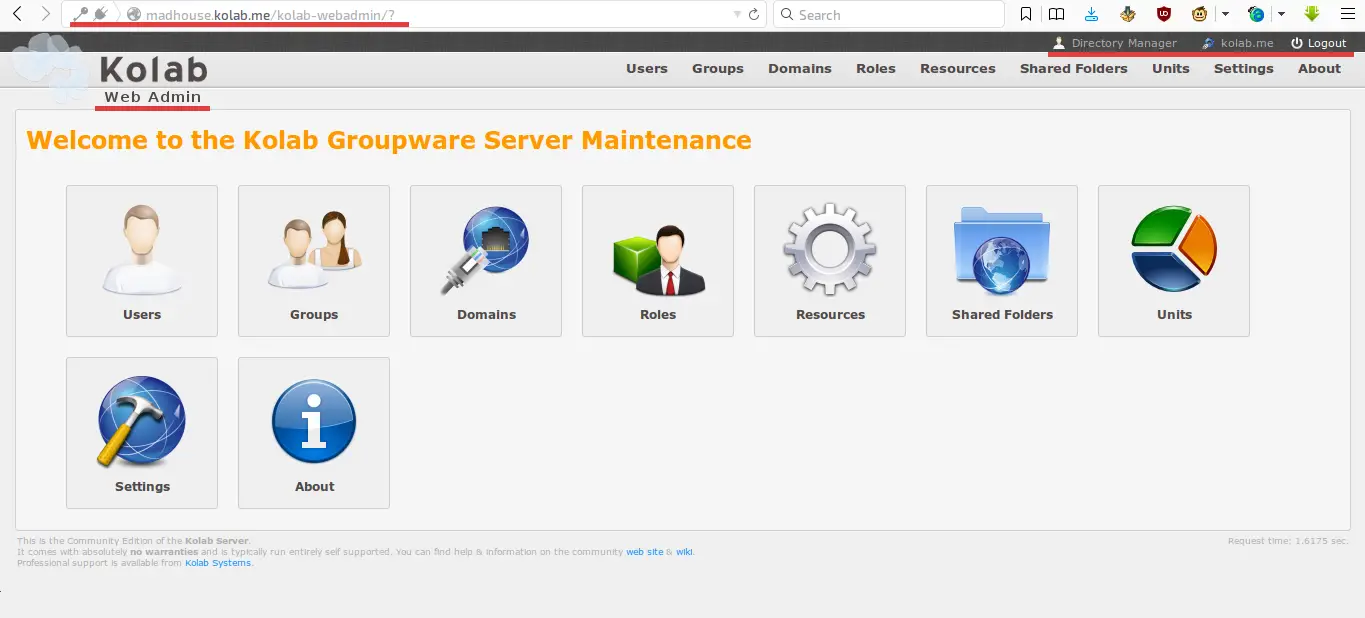1365x618 pixels.
Task: Select Resources in the top navigation
Action: click(958, 68)
